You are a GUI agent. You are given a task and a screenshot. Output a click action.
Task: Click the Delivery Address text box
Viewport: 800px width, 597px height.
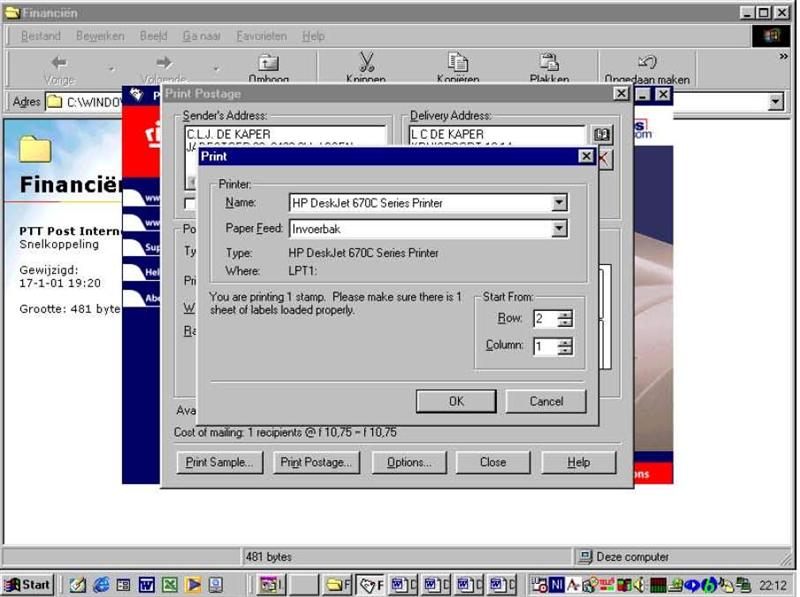(x=497, y=136)
